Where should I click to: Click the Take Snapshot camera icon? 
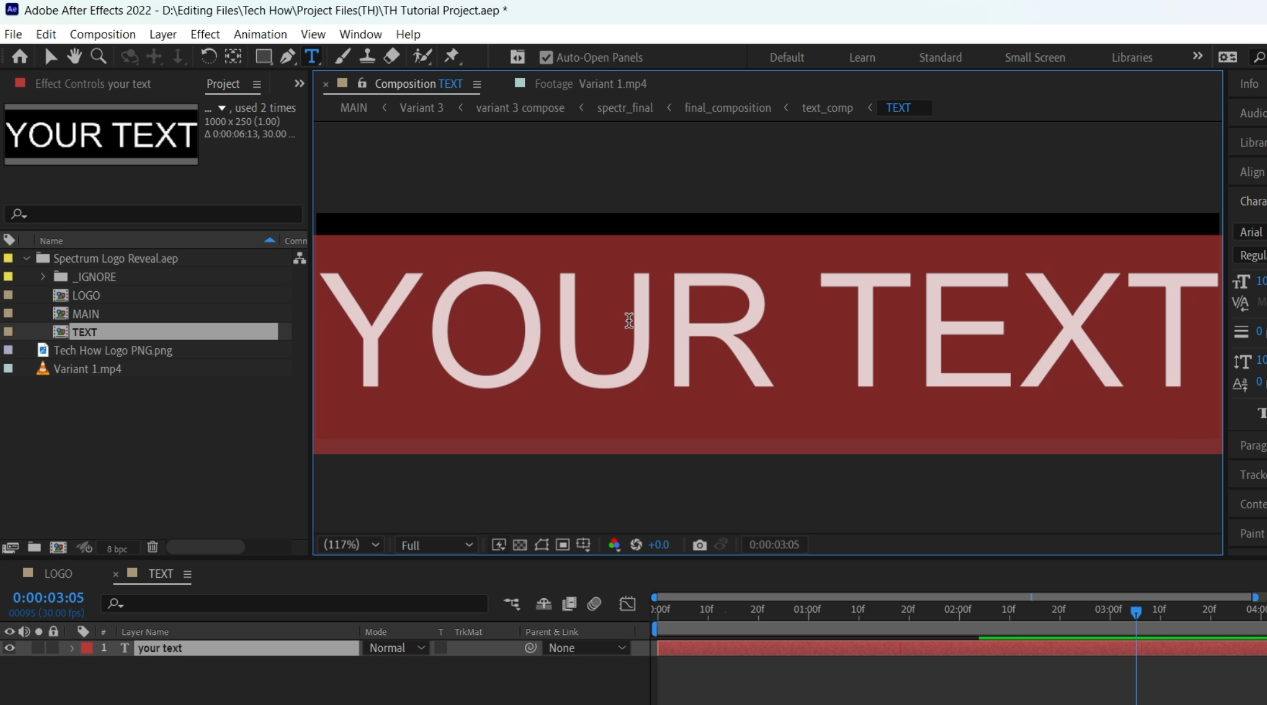coord(699,545)
